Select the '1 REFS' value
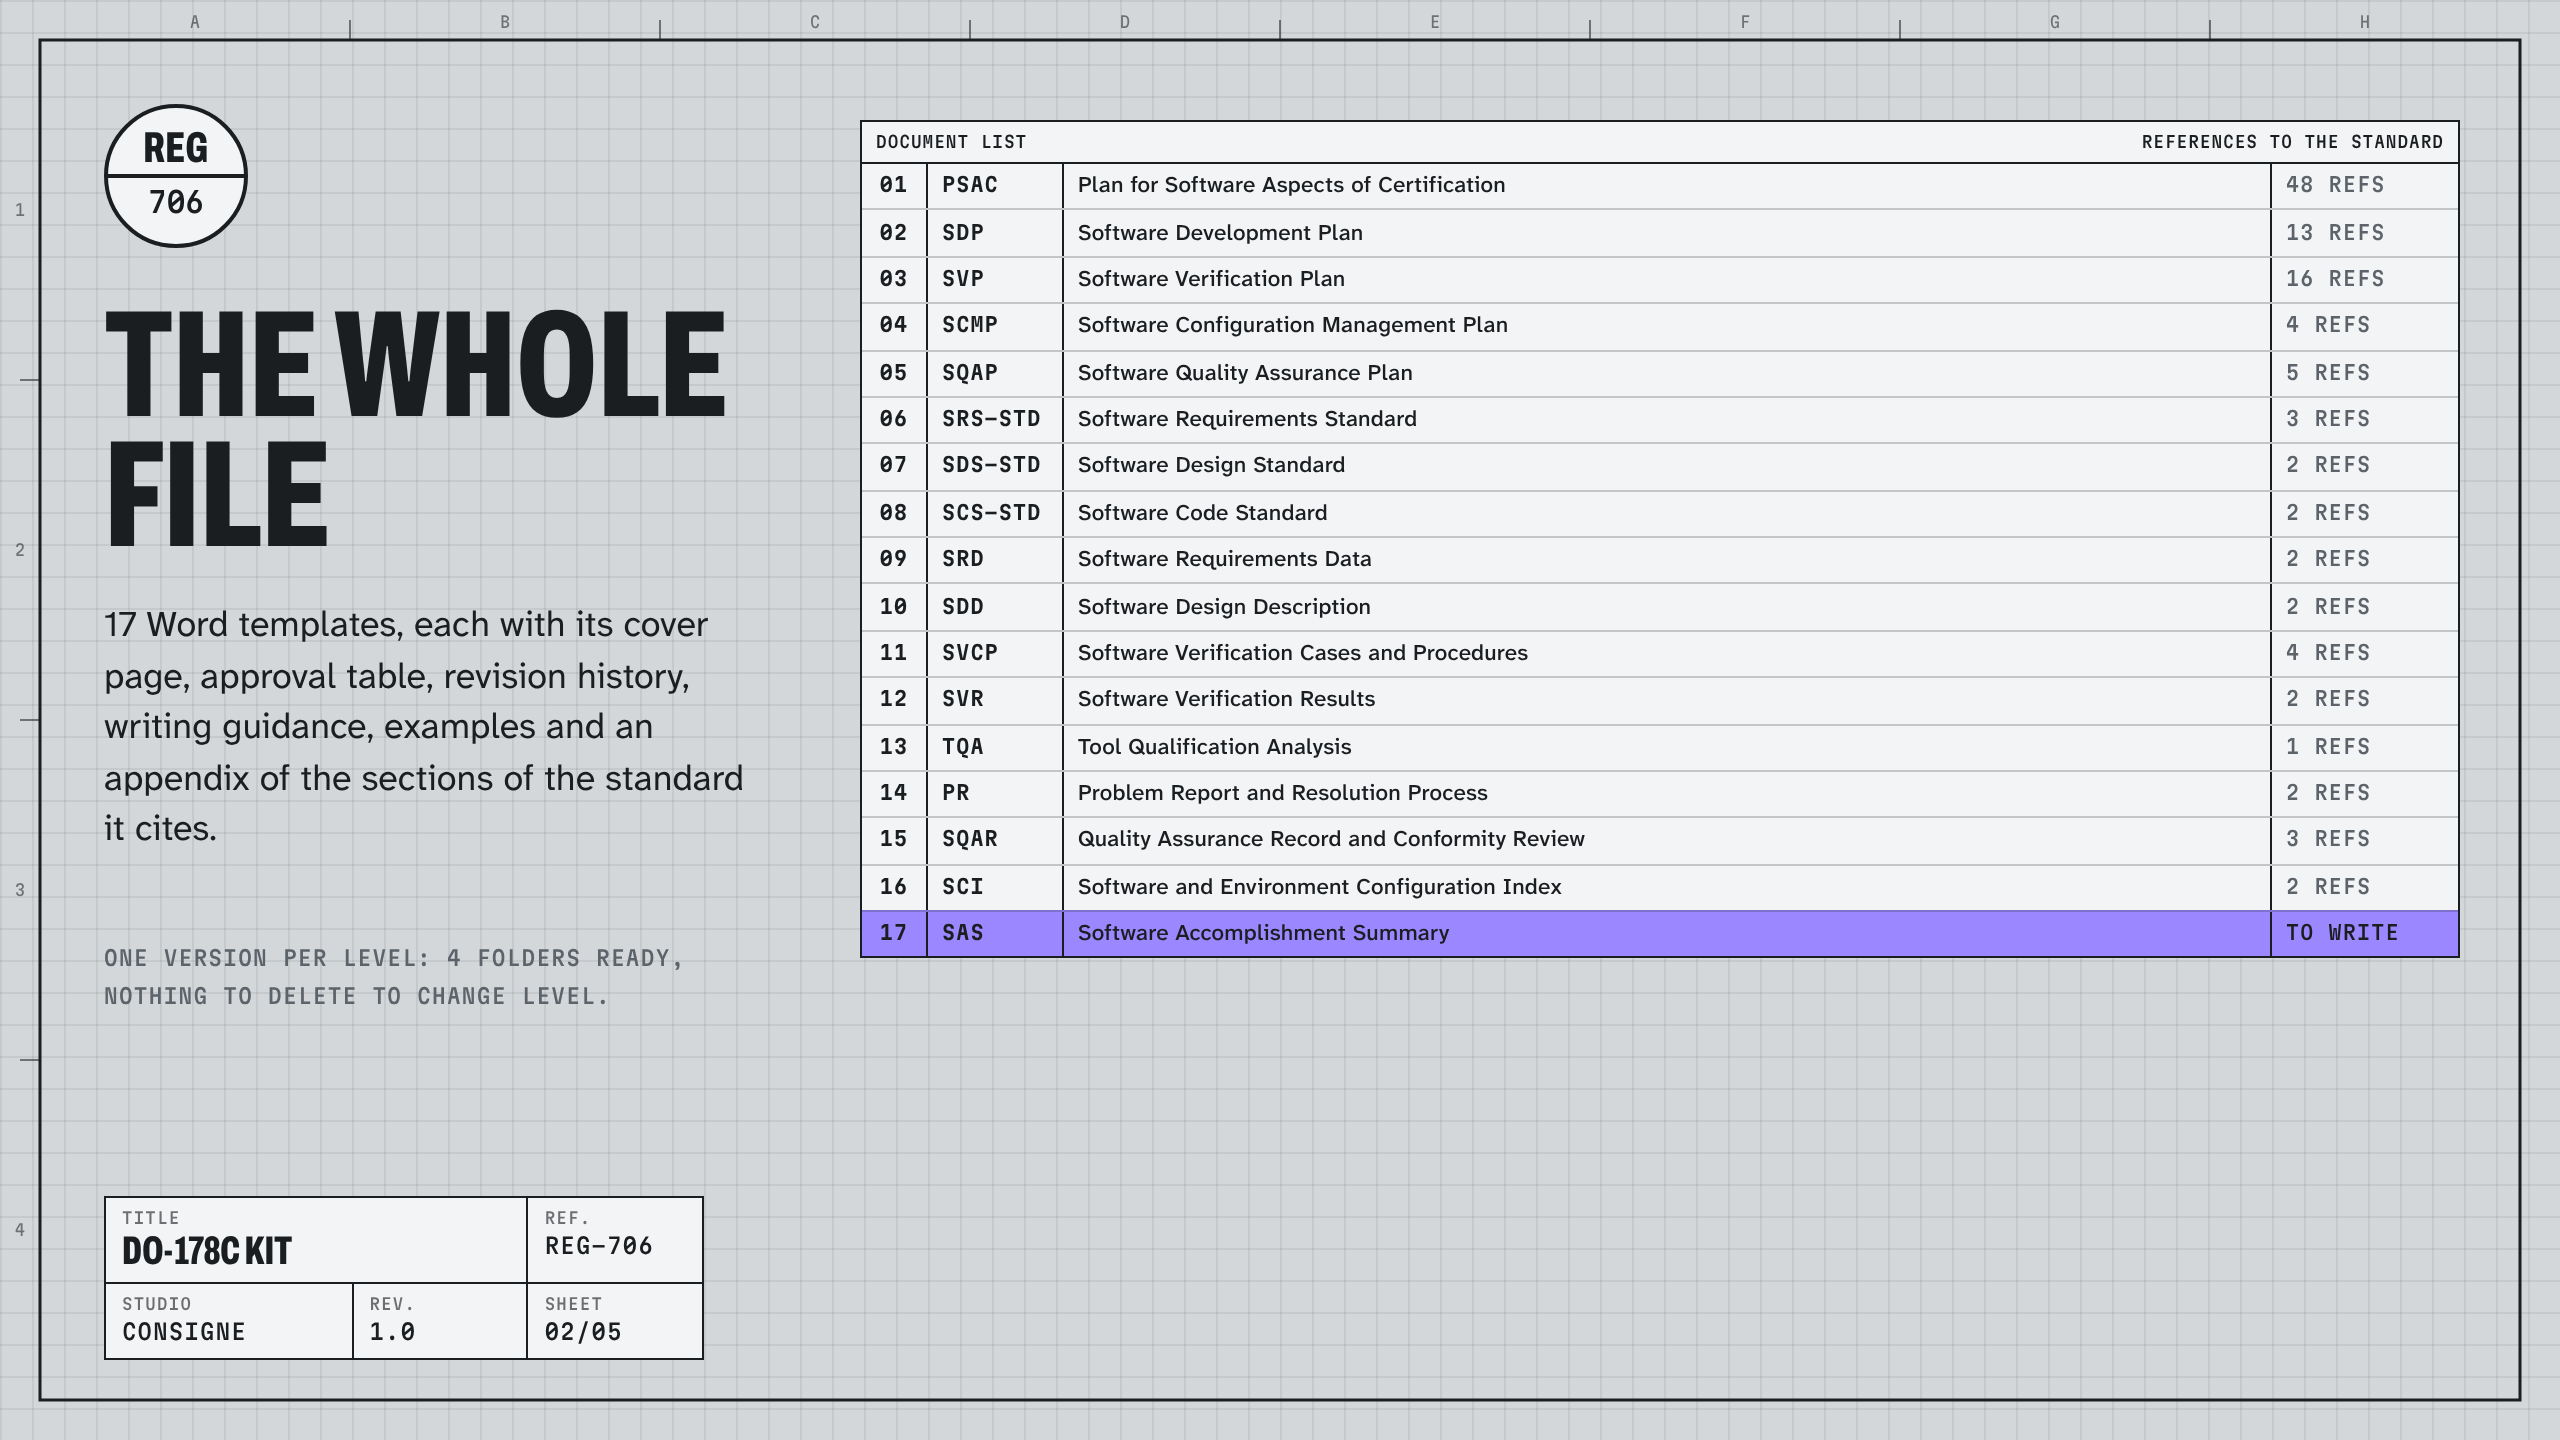2560x1440 pixels. [2328, 747]
